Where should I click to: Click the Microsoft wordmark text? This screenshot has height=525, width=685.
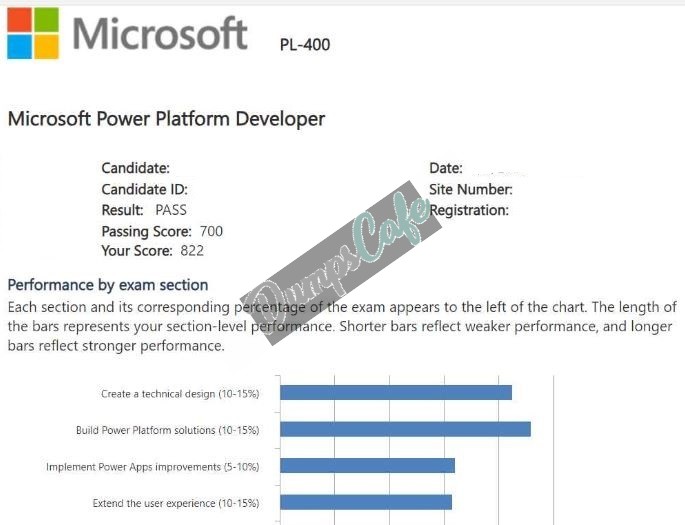point(160,33)
